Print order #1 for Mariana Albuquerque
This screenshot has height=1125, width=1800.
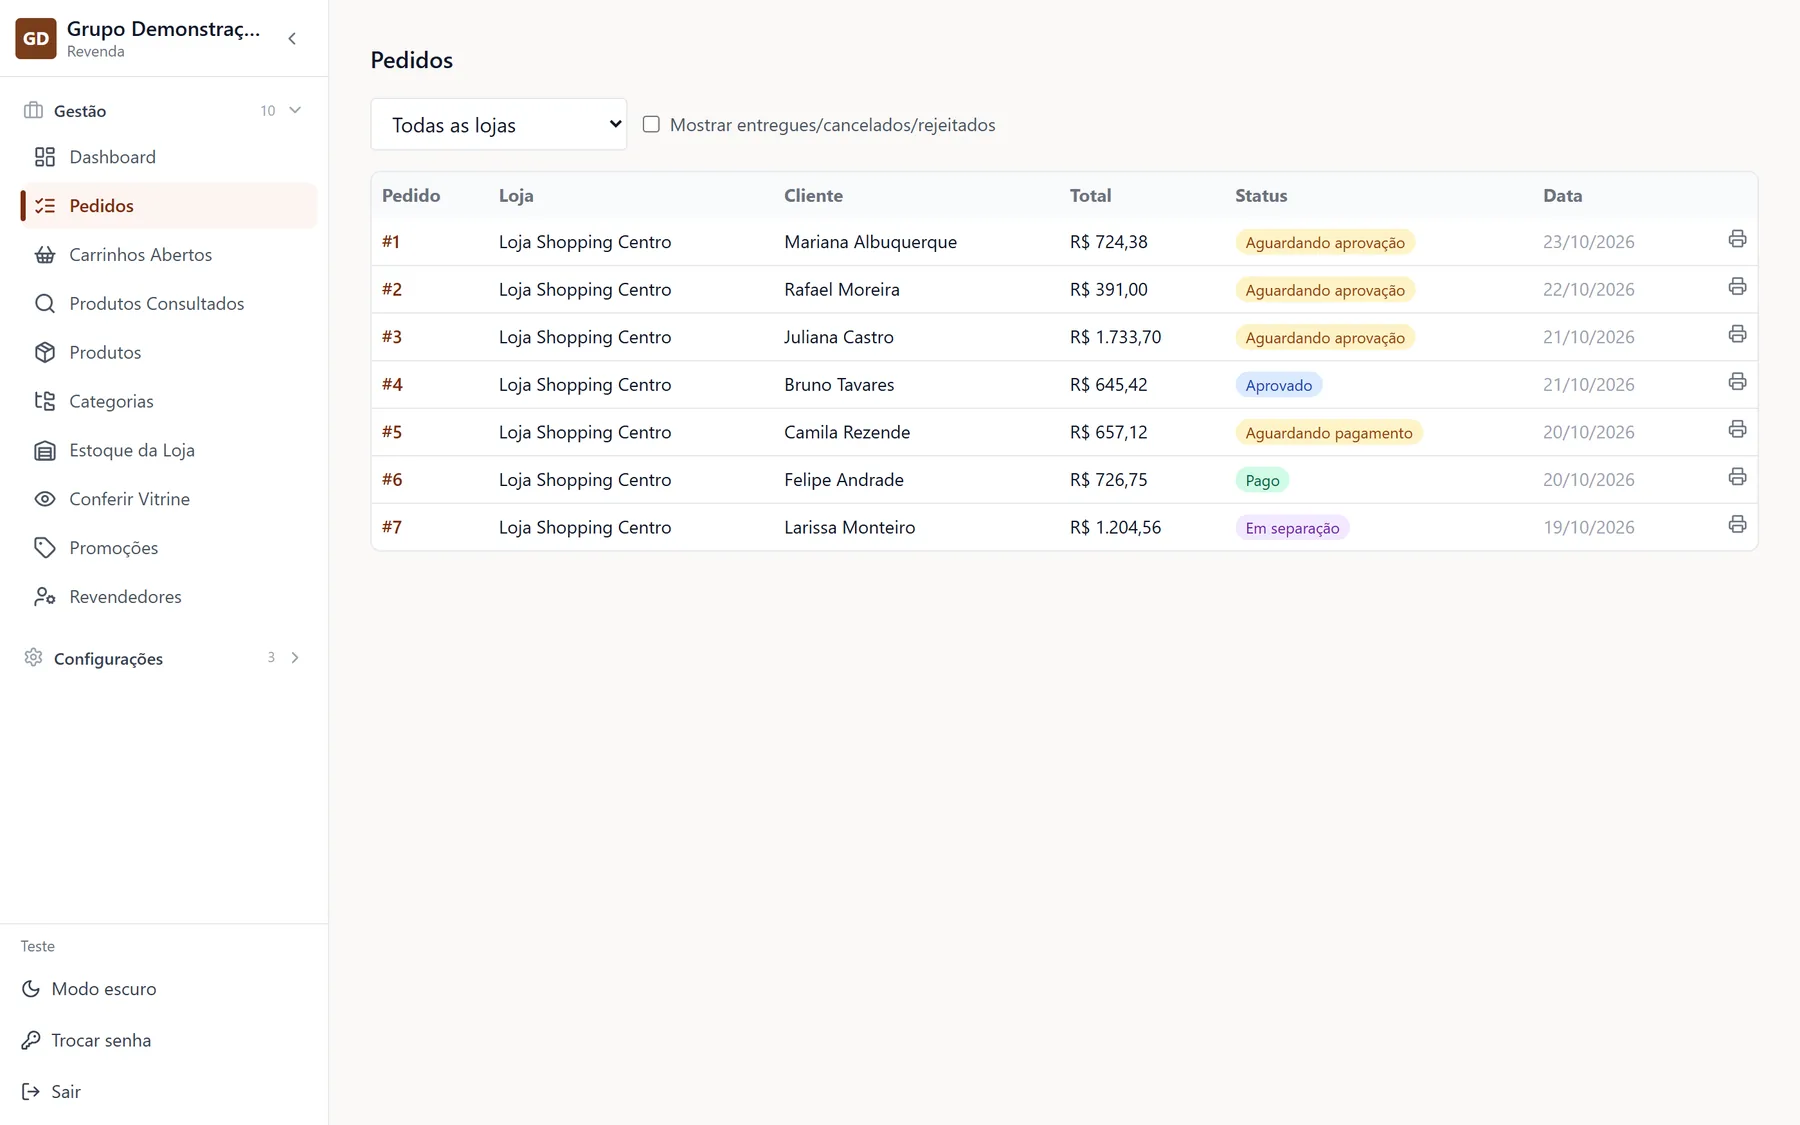(1737, 239)
